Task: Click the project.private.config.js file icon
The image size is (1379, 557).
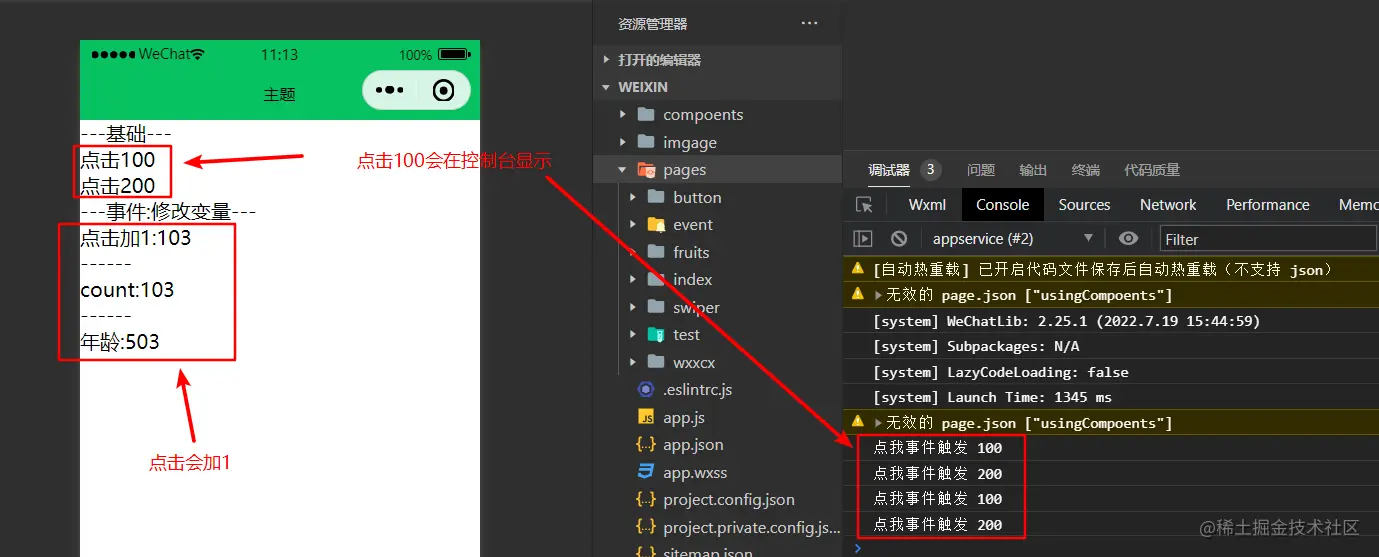Action: tap(646, 527)
